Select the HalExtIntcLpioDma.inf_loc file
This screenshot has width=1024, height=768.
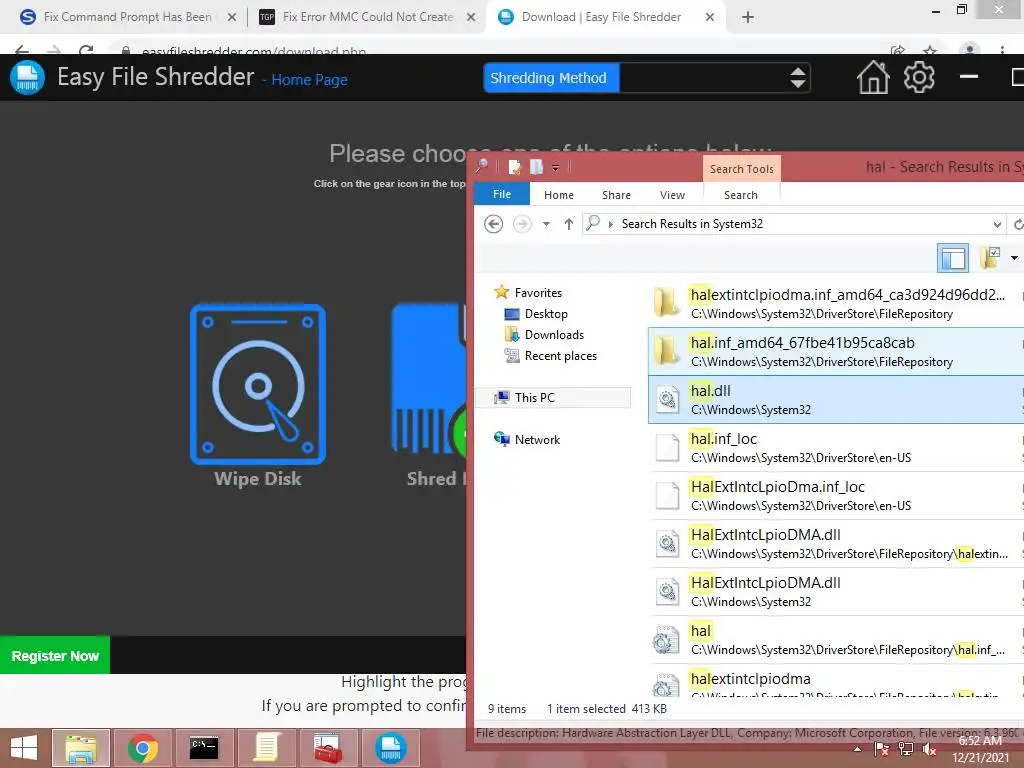[x=835, y=496]
